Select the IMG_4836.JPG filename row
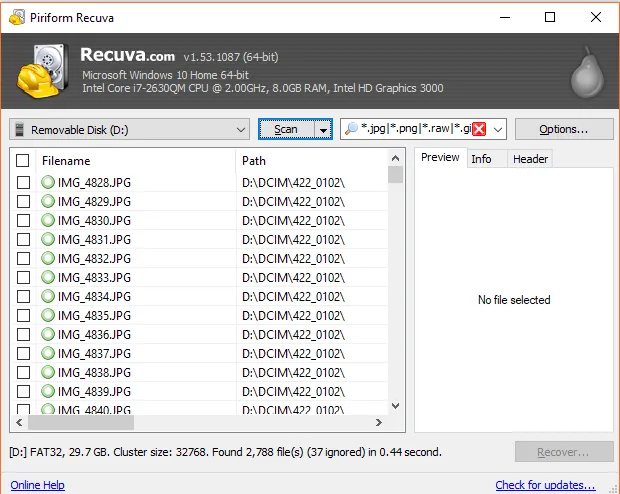This screenshot has width=620, height=494. coord(95,335)
